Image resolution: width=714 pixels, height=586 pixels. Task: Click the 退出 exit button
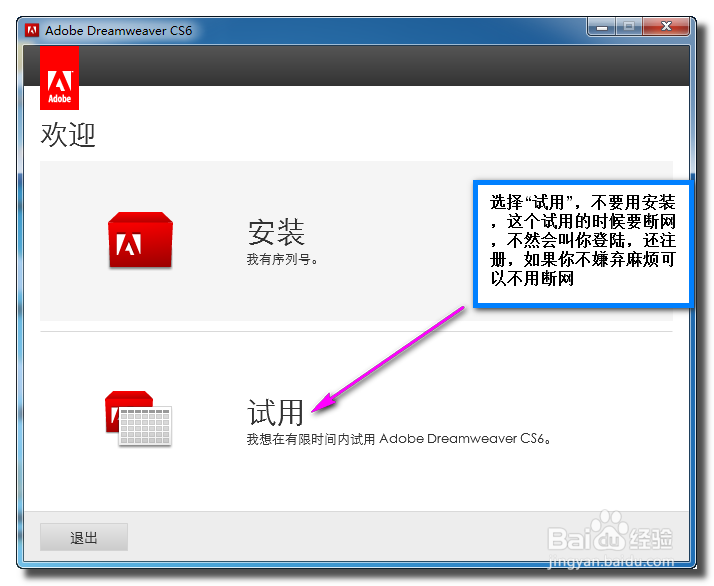[84, 537]
